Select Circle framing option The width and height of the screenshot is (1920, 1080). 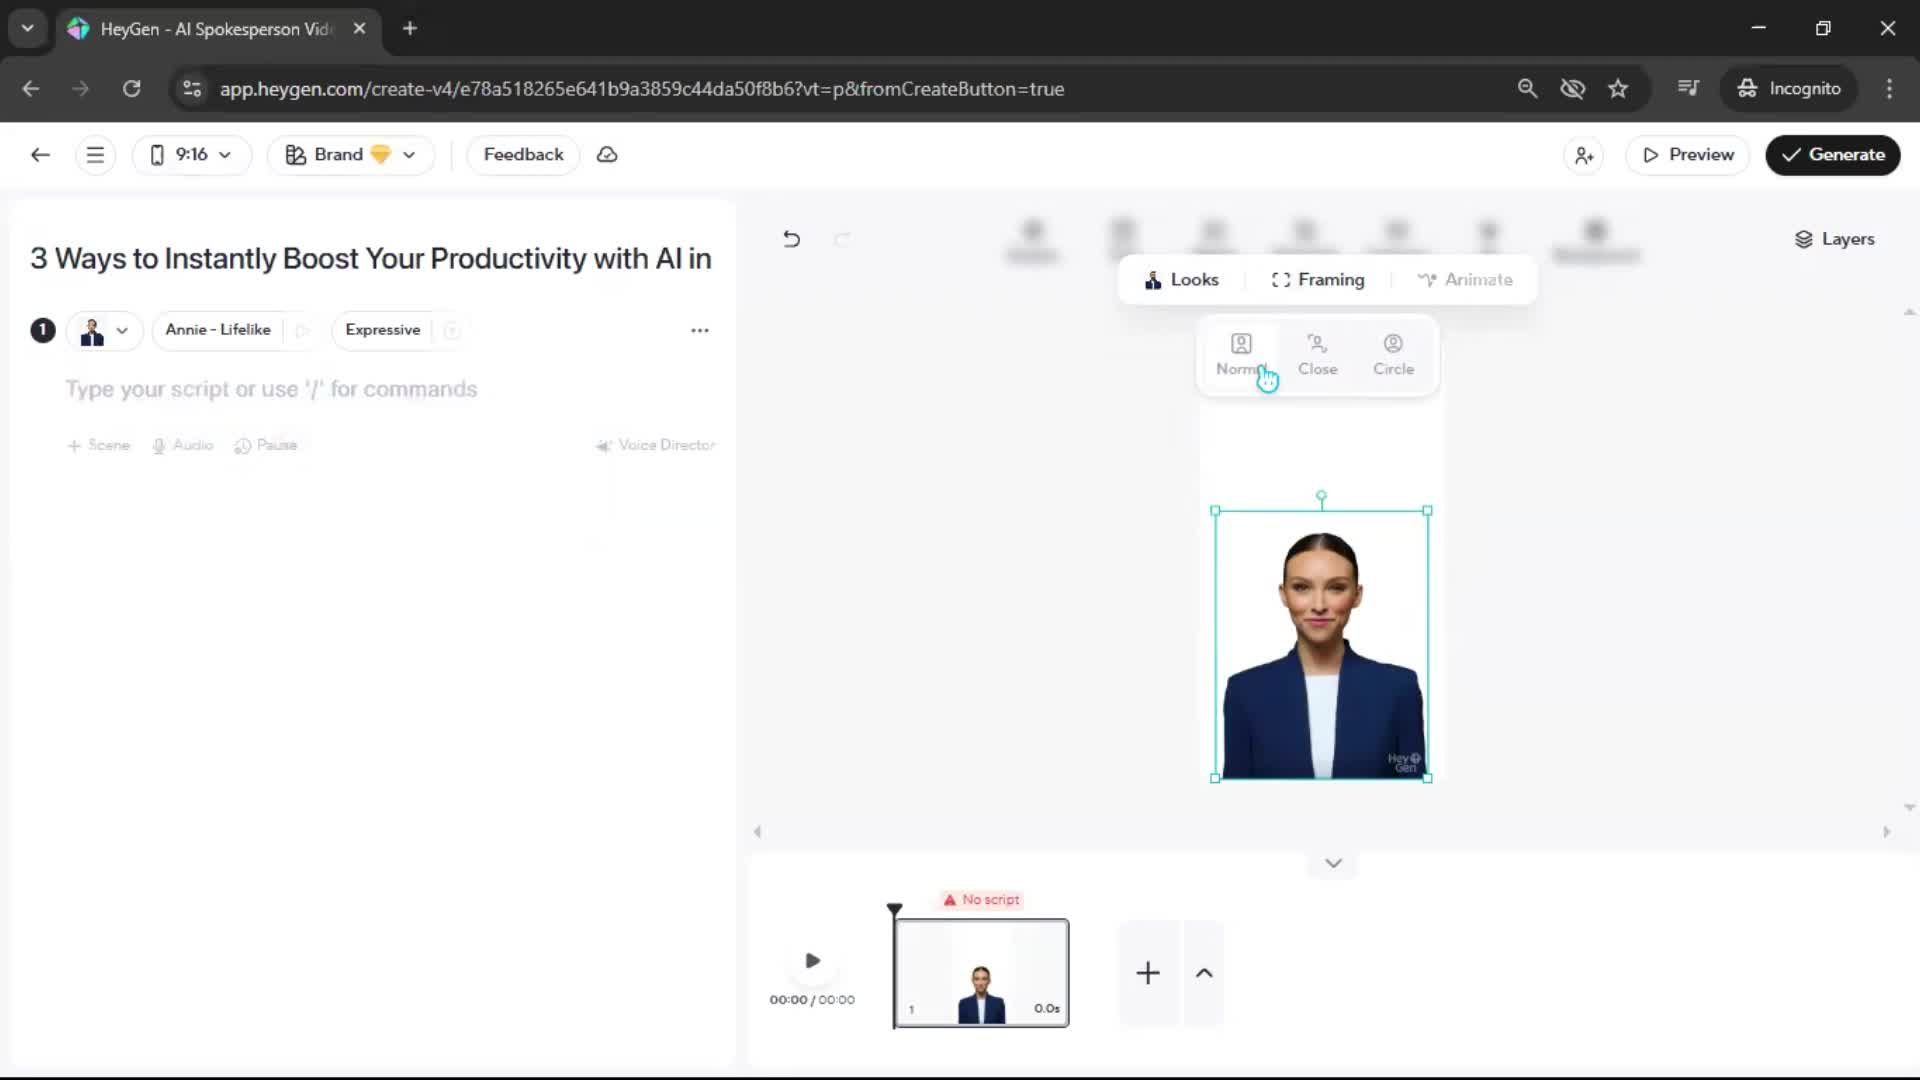tap(1393, 354)
